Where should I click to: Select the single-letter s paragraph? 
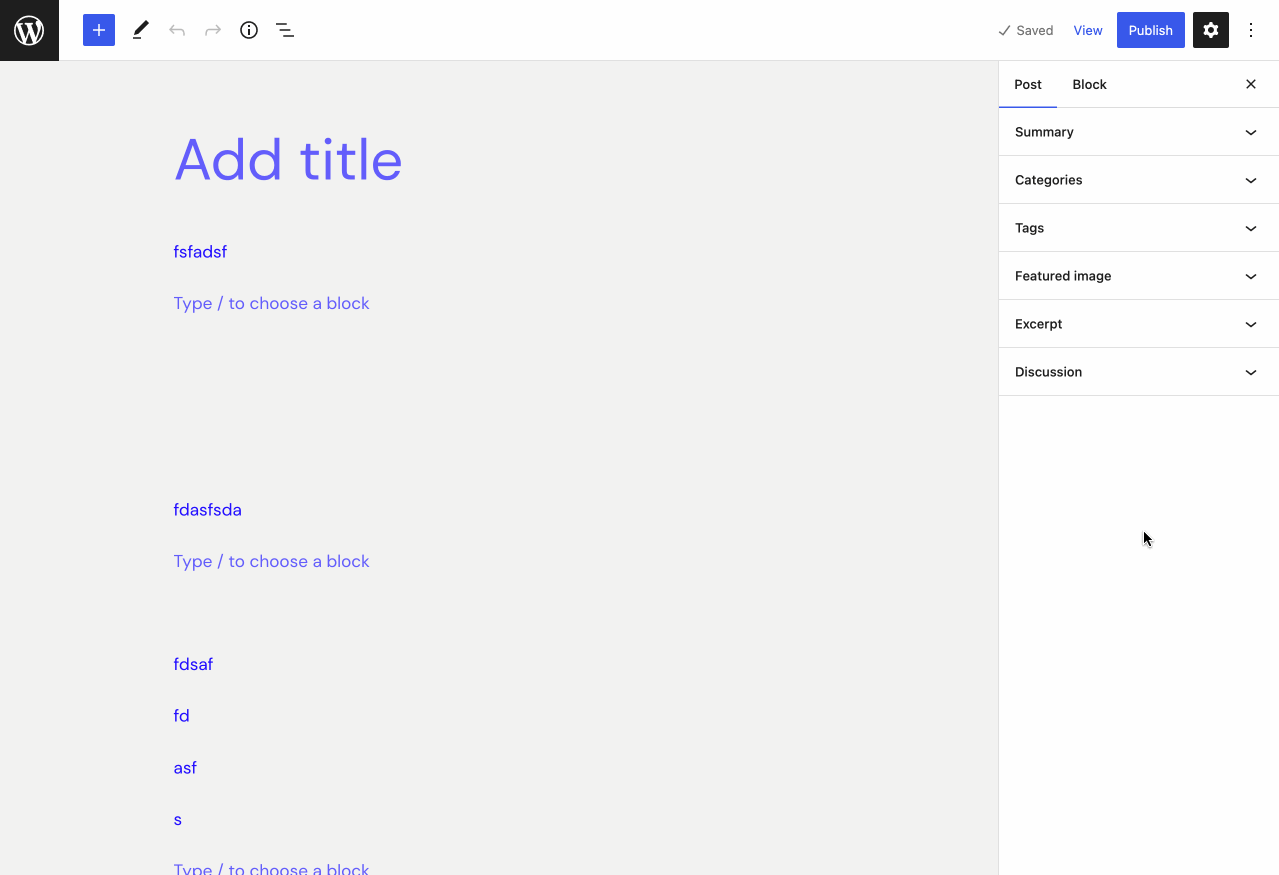(178, 820)
